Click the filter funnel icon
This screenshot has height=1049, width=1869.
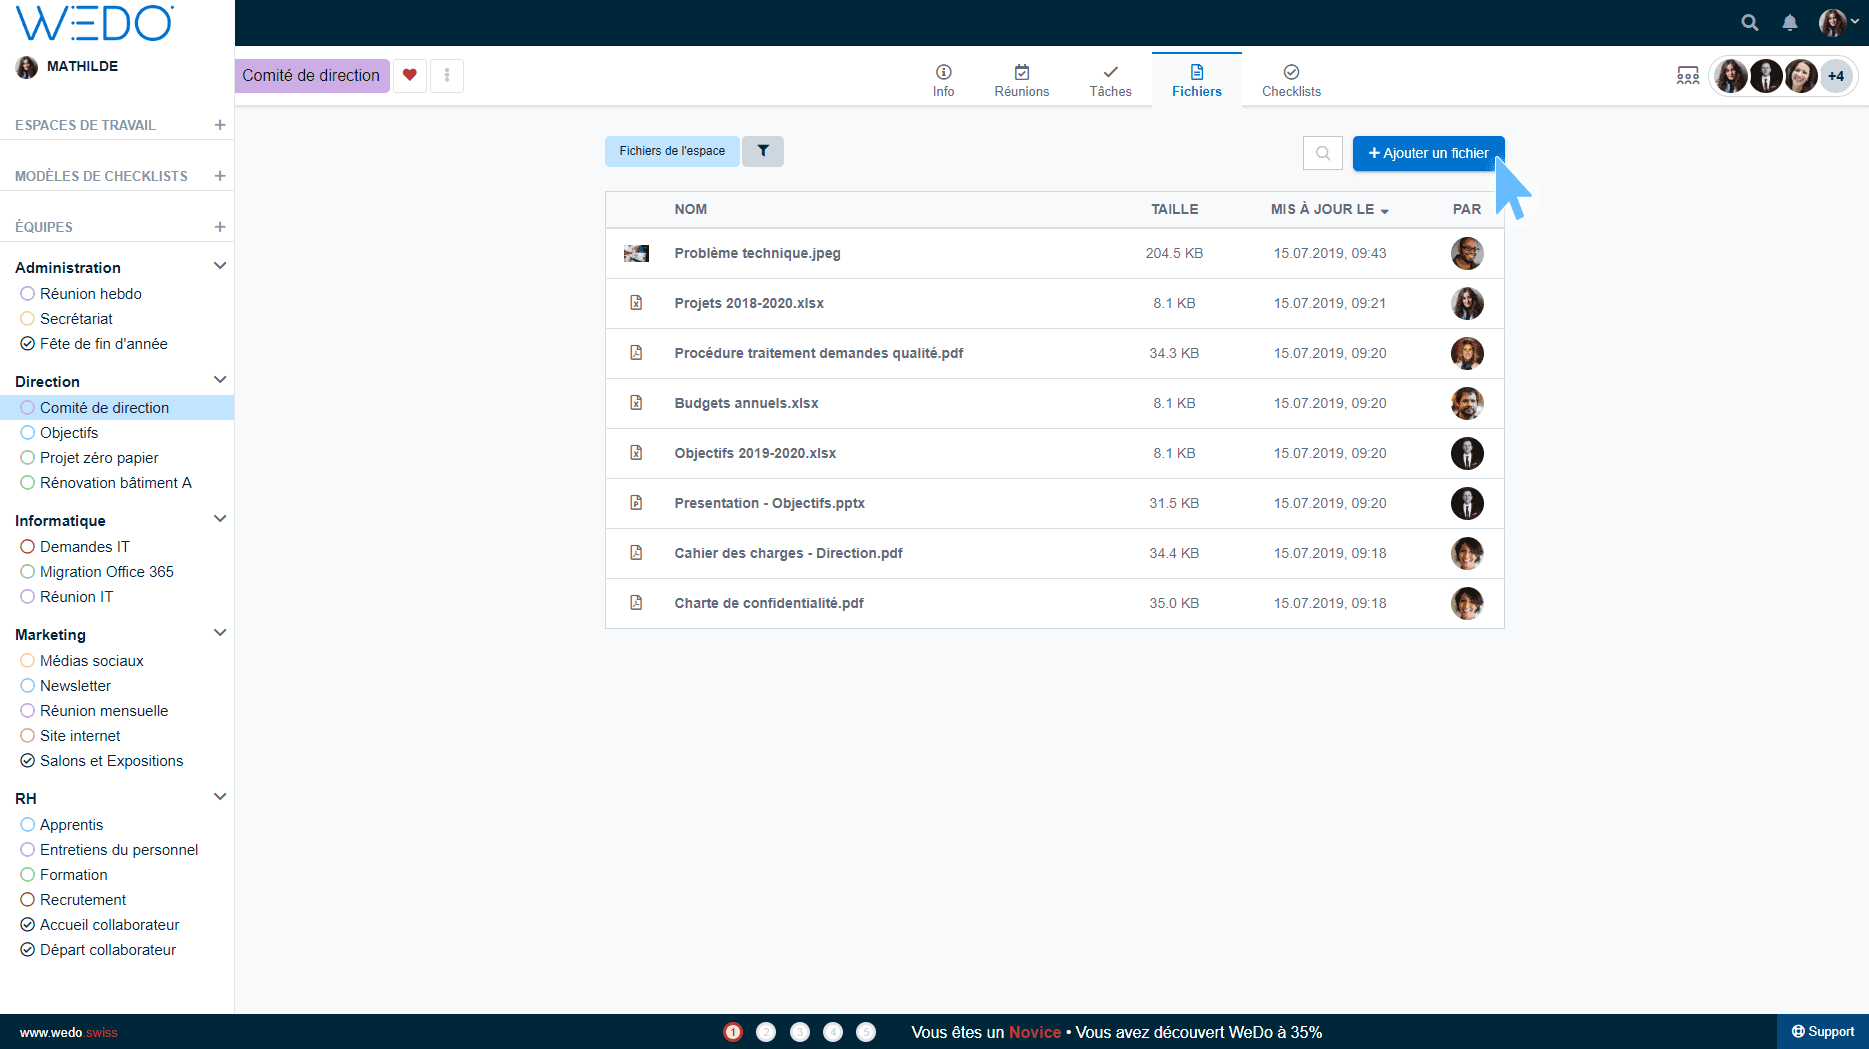click(x=763, y=151)
